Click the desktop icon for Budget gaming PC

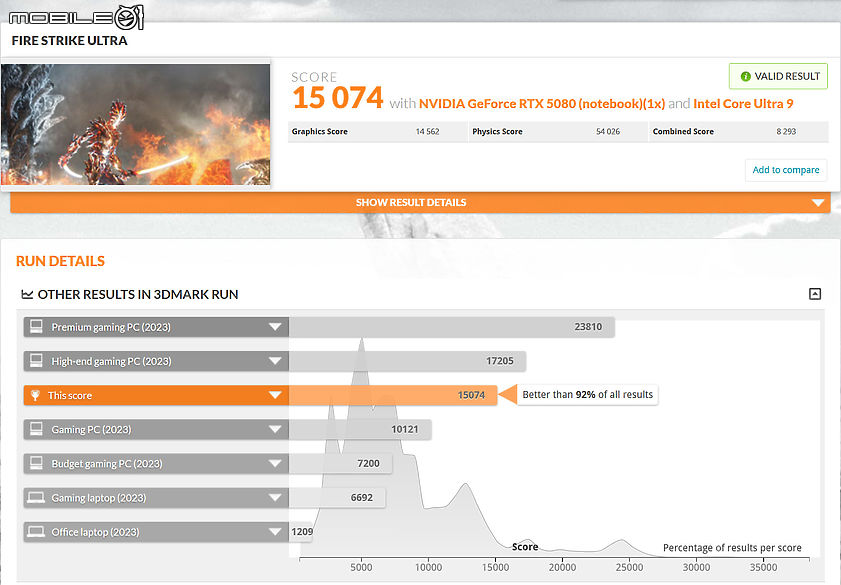coord(36,463)
